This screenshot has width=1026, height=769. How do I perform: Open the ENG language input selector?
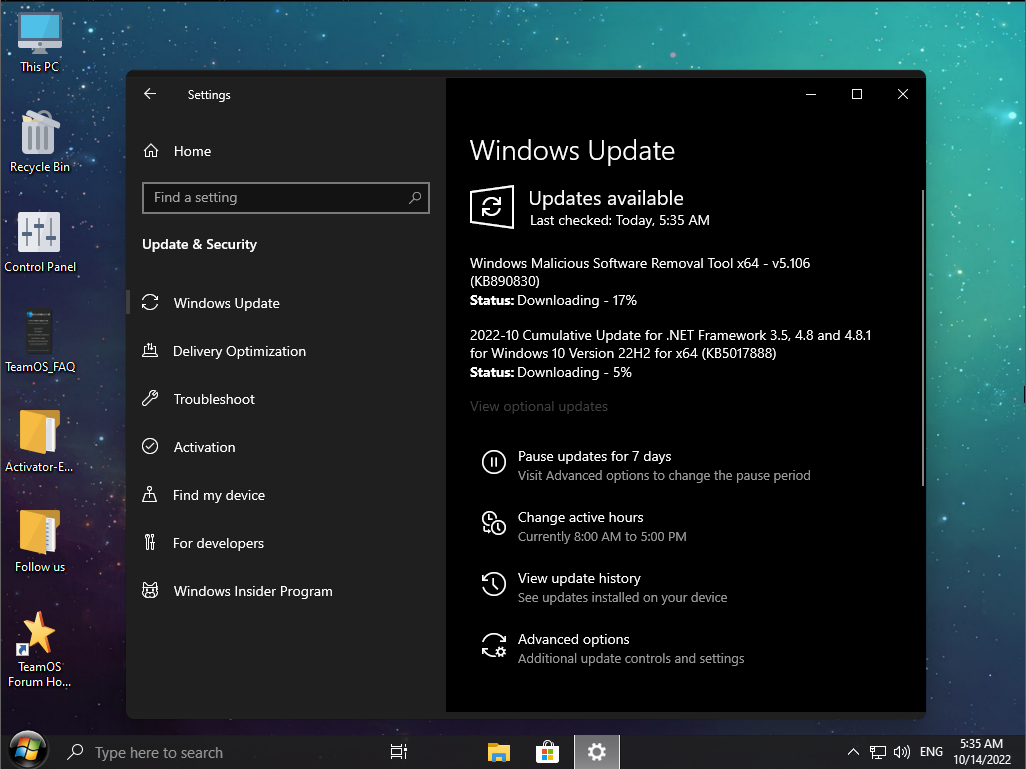pos(931,752)
